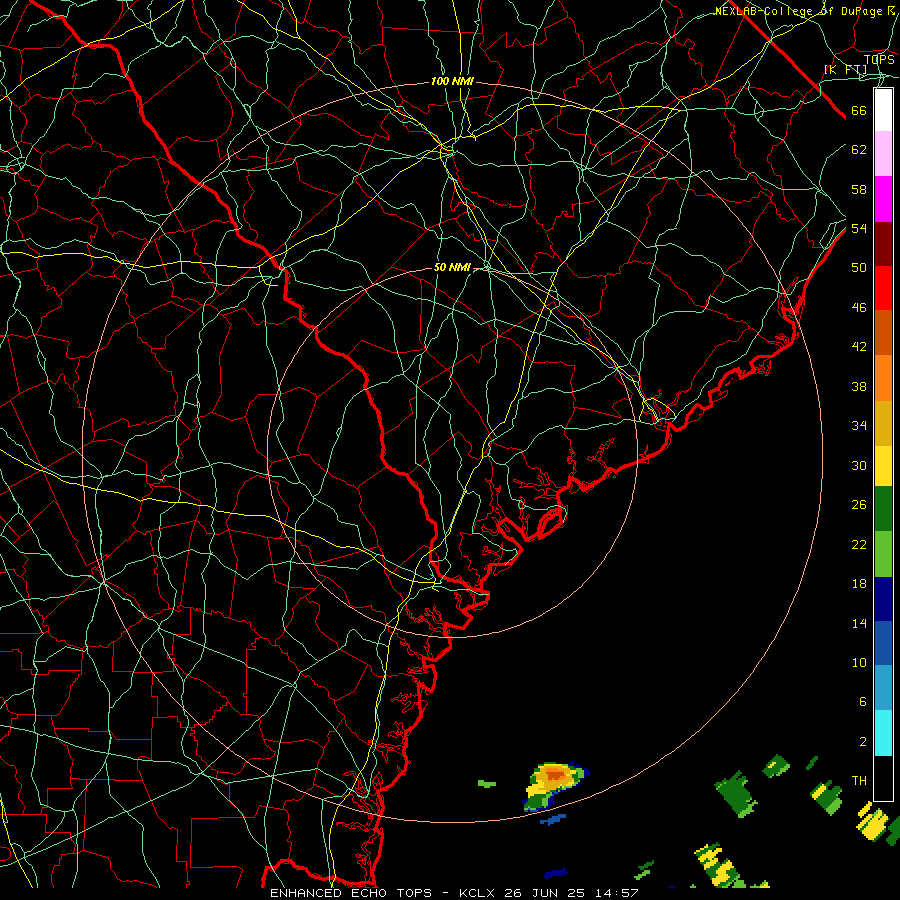The width and height of the screenshot is (900, 900).
Task: Click the bright red 46-50 kft swatch
Action: point(883,288)
